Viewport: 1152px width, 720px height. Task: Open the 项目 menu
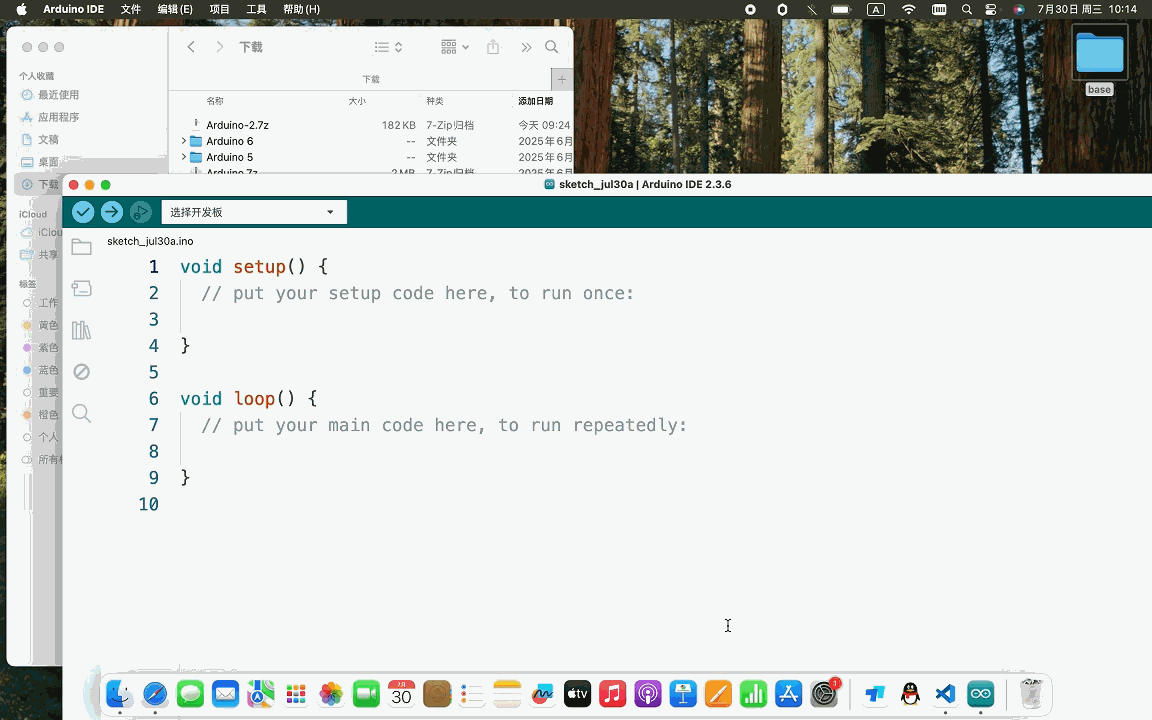point(220,10)
